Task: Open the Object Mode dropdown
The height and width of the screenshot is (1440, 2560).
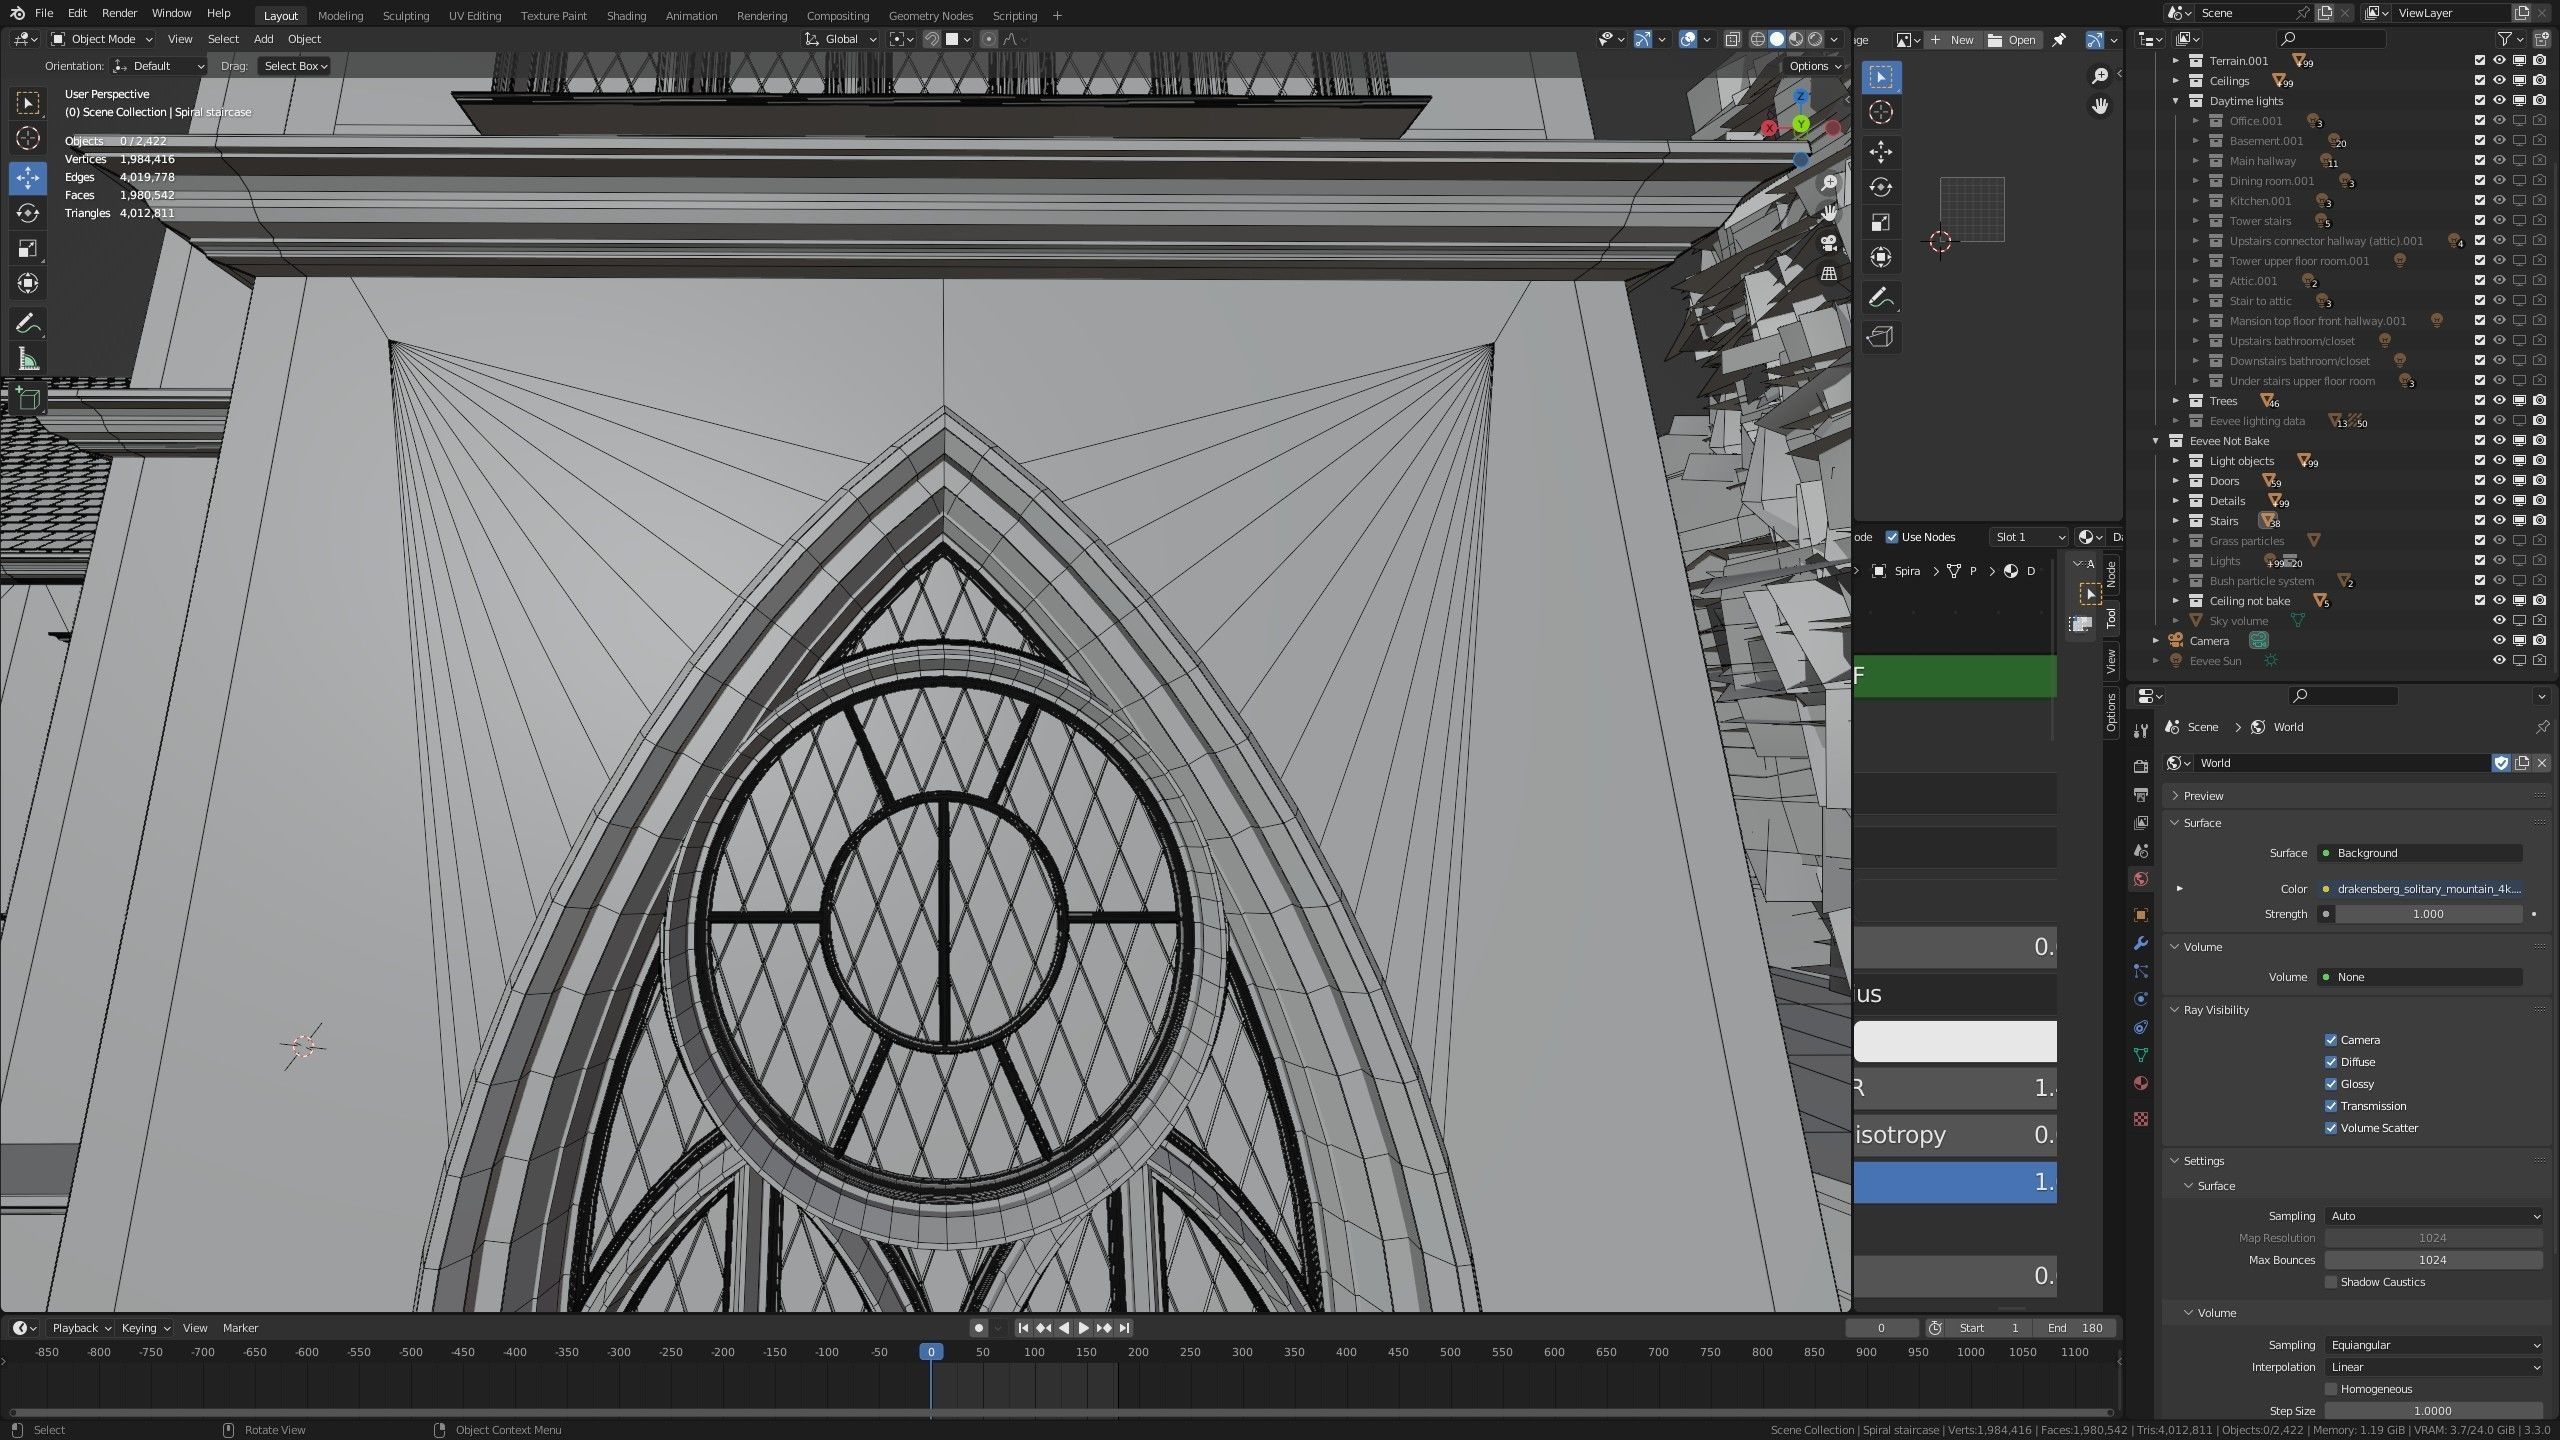Action: 102,39
